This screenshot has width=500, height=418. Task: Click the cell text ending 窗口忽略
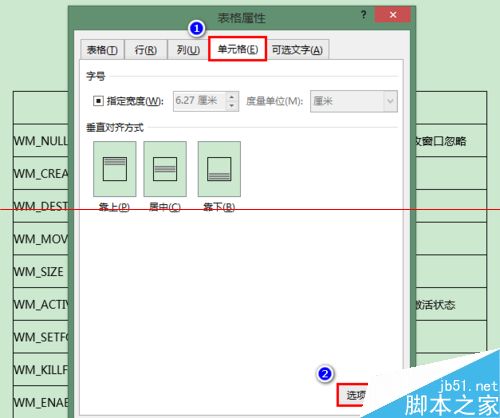[x=441, y=141]
